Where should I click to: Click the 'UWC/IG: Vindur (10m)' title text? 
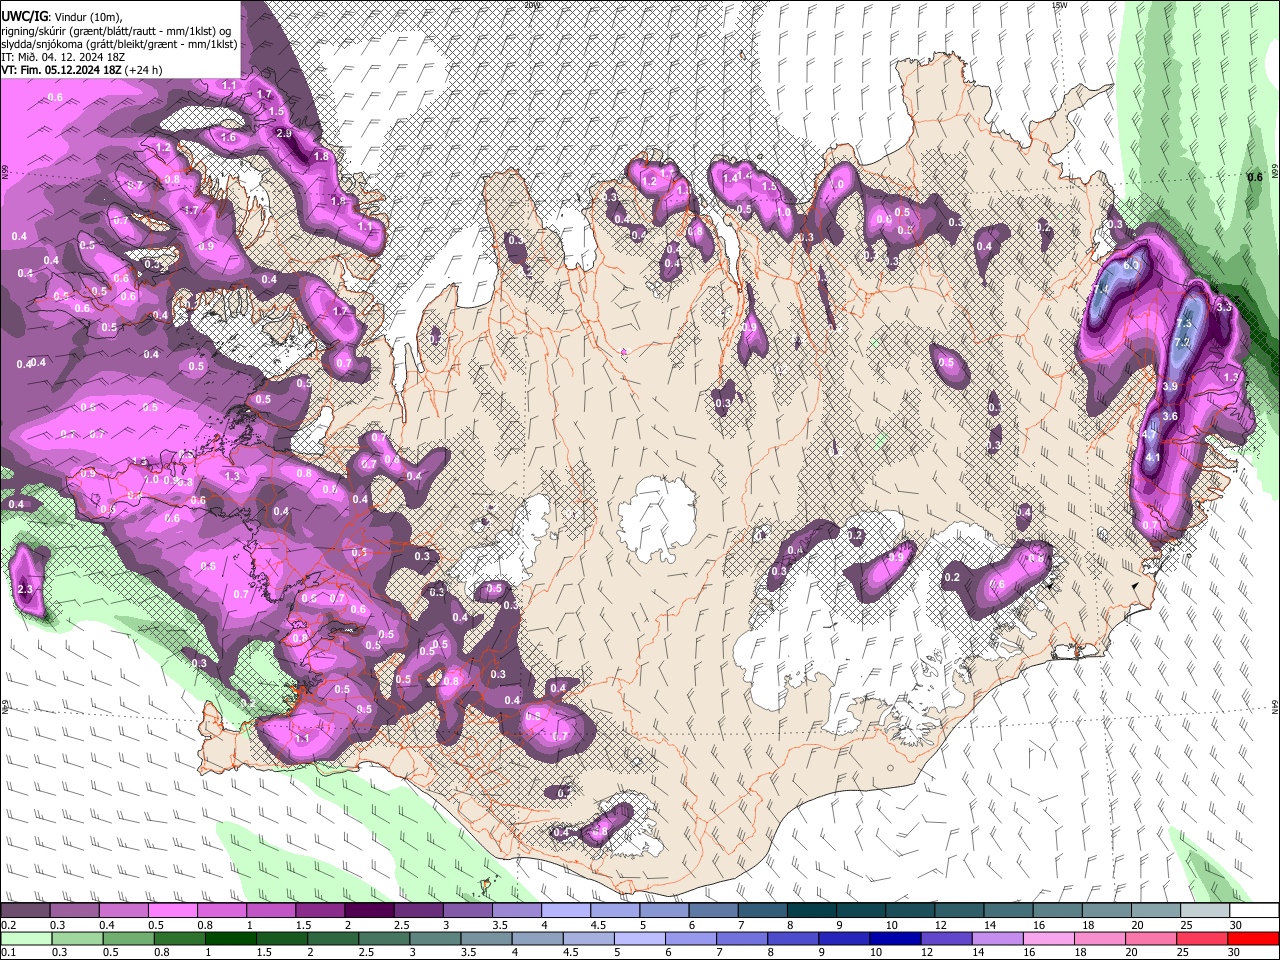(62, 17)
